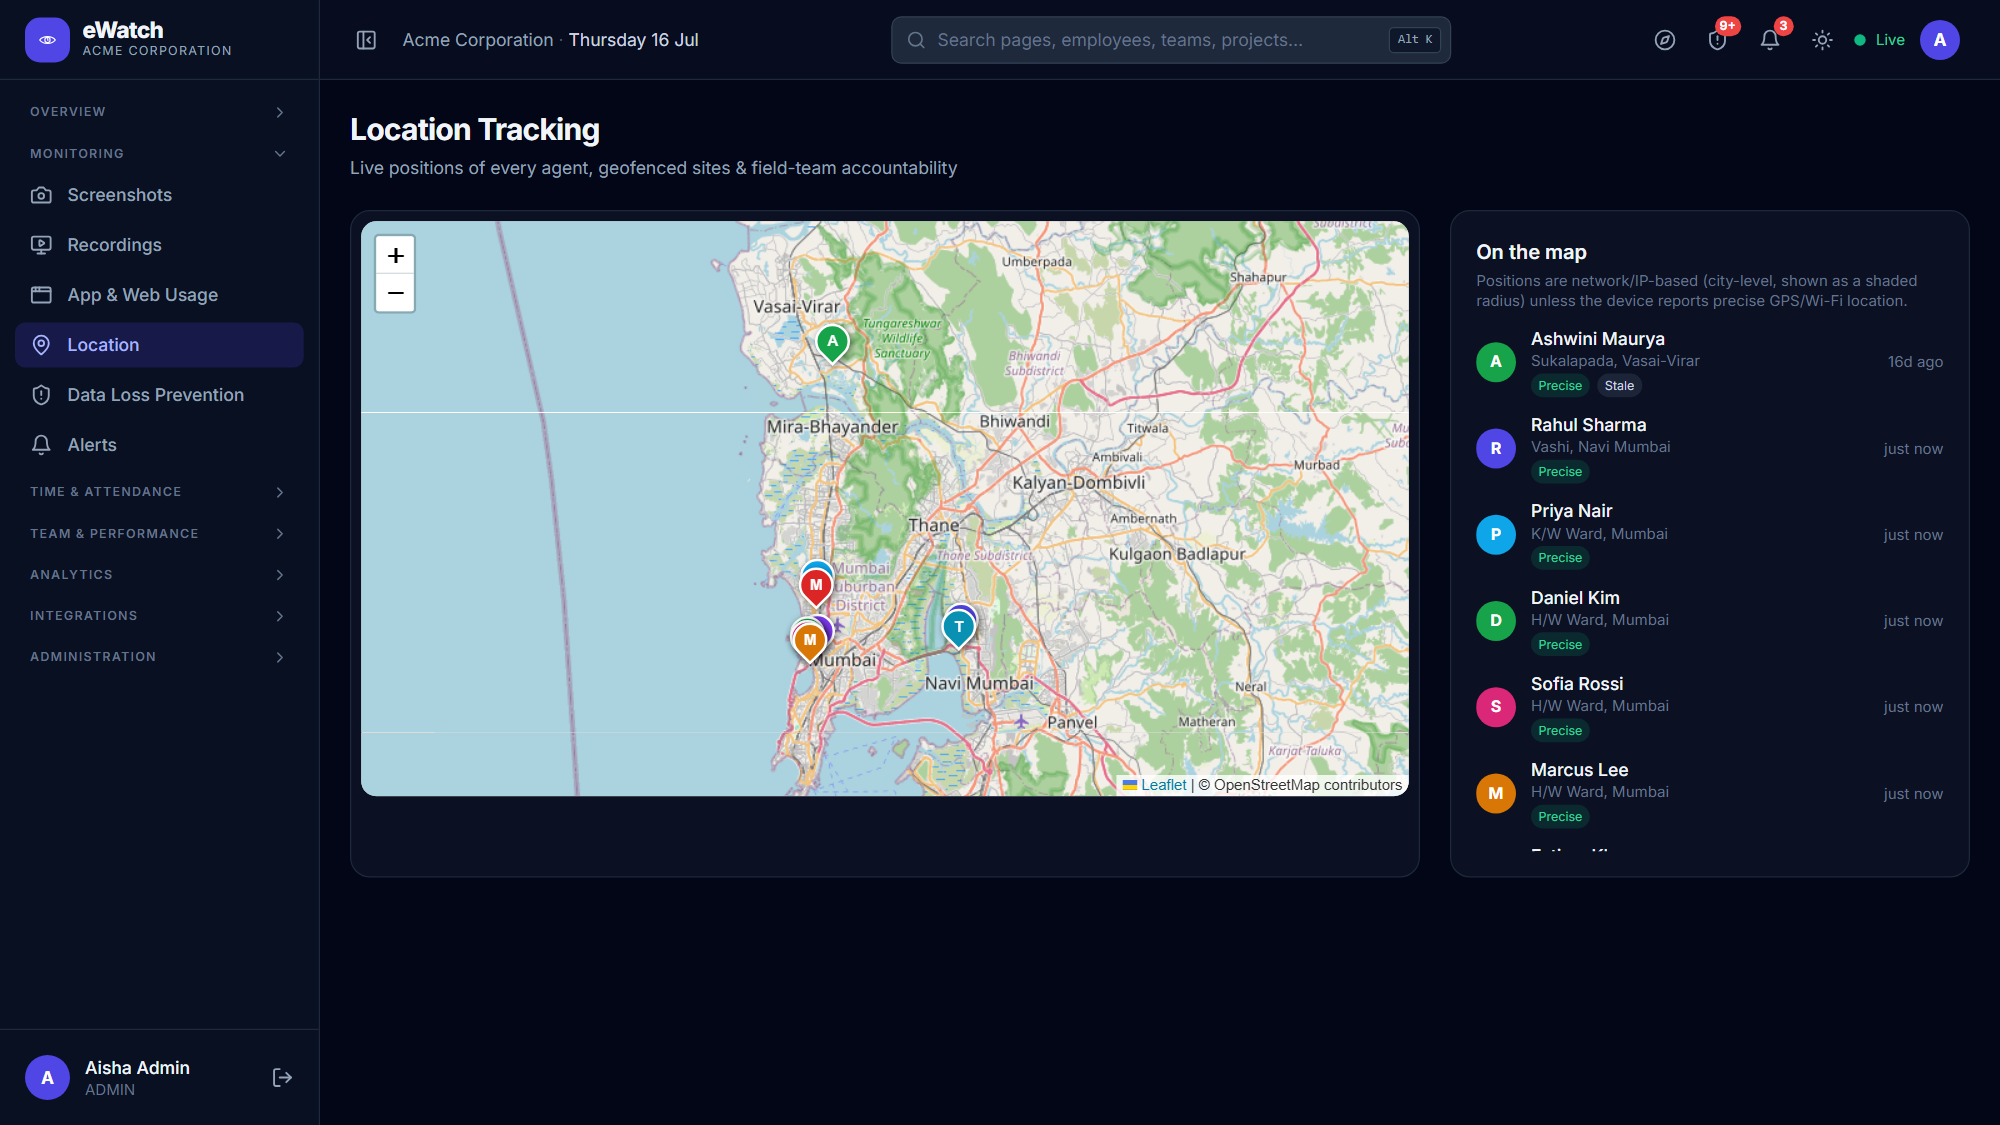This screenshot has height=1125, width=2000.
Task: Select Priya Nair in the list
Action: (1709, 534)
